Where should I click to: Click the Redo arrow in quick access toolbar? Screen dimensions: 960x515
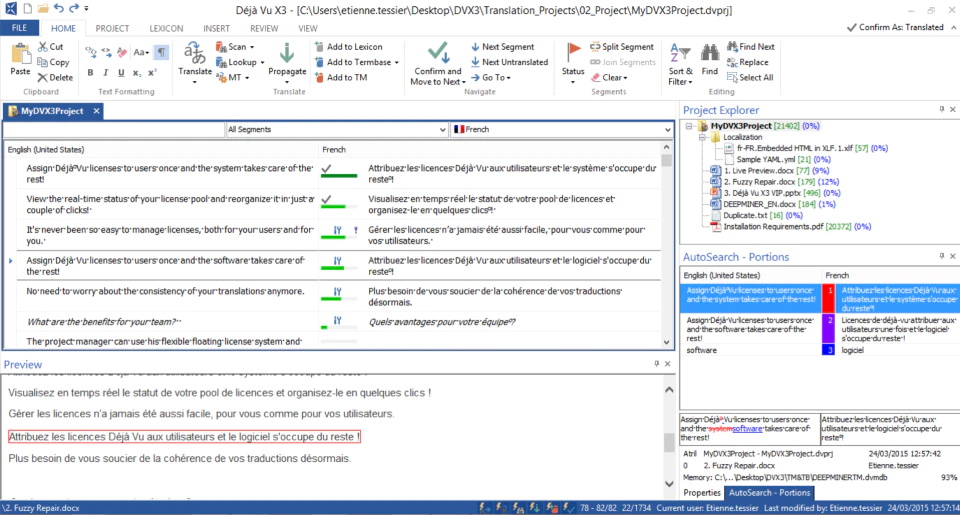(73, 9)
